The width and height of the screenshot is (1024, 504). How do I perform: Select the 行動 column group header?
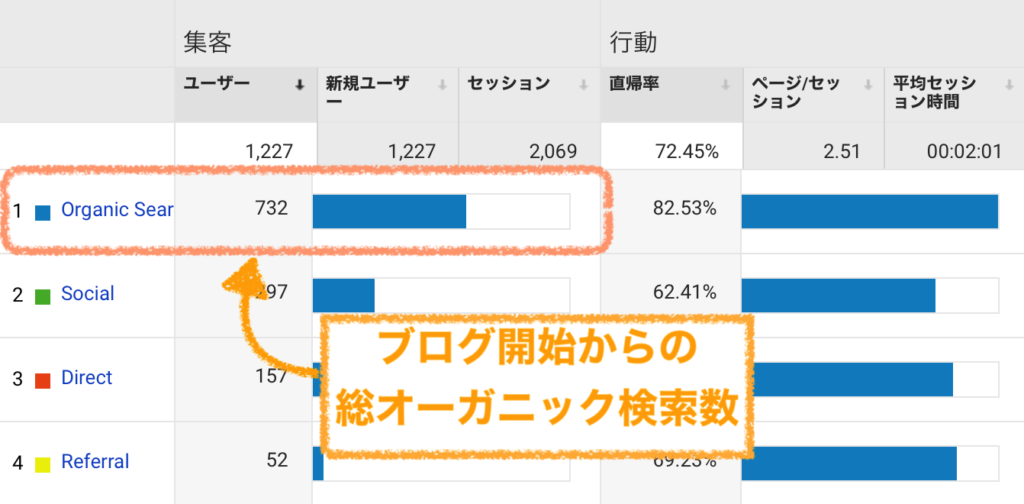(633, 44)
